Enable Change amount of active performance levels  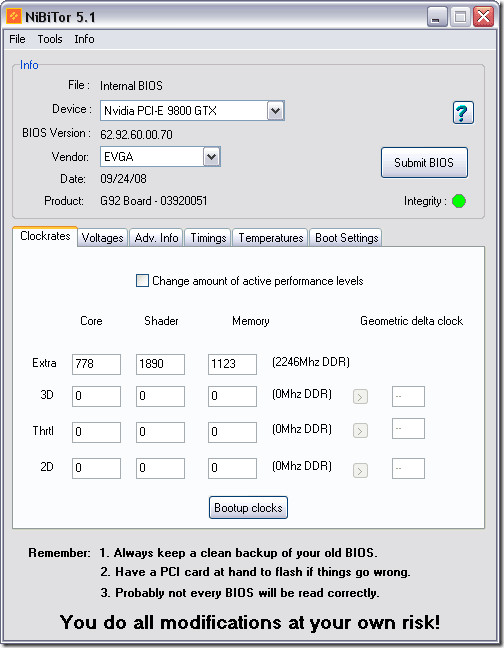coord(142,281)
